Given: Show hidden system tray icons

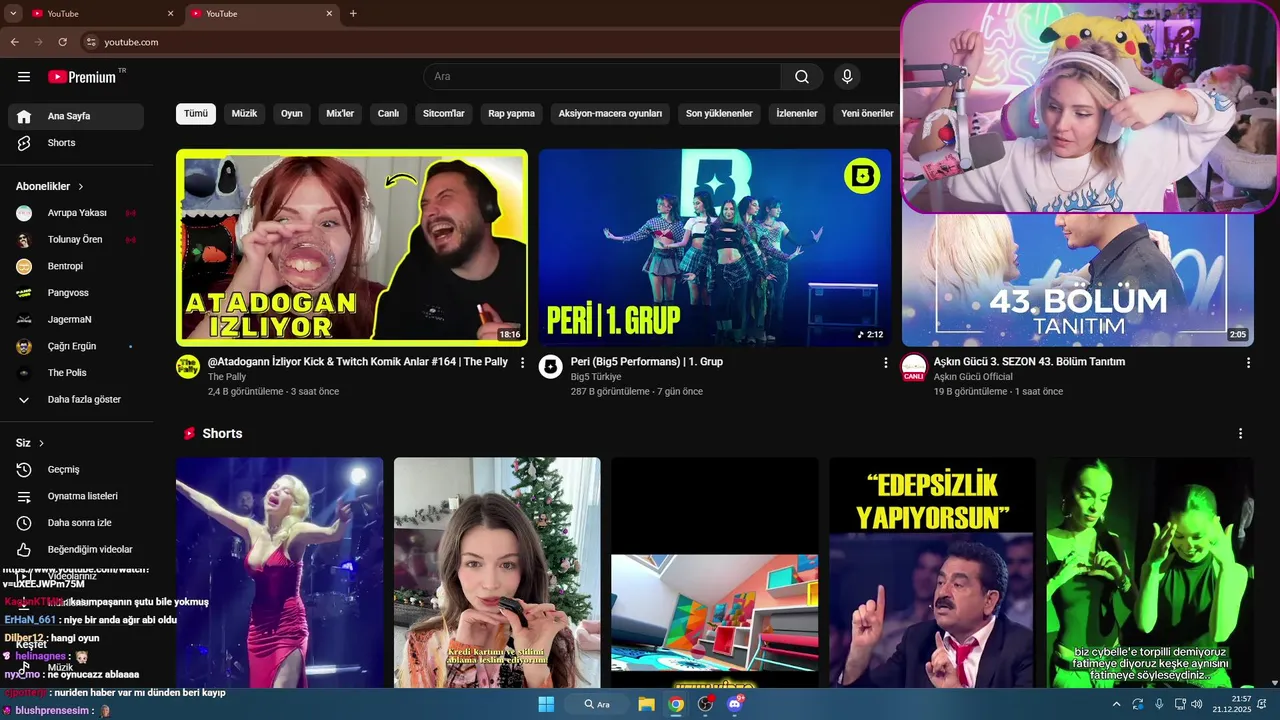Looking at the screenshot, I should click(x=1116, y=704).
